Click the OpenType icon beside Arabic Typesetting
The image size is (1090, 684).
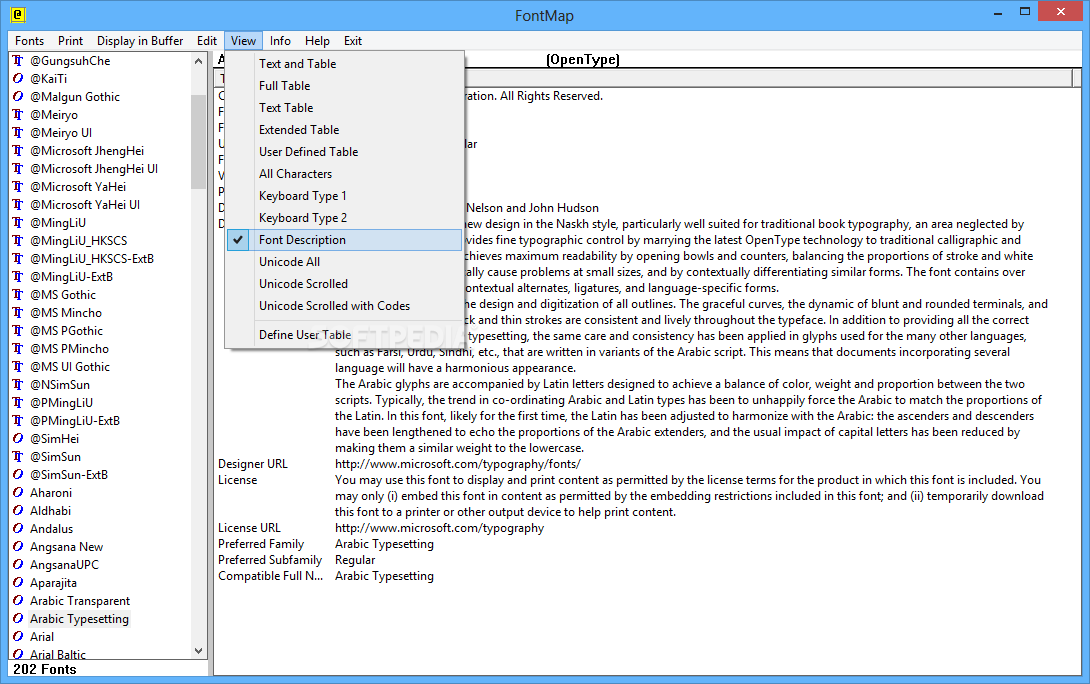pyautogui.click(x=18, y=619)
